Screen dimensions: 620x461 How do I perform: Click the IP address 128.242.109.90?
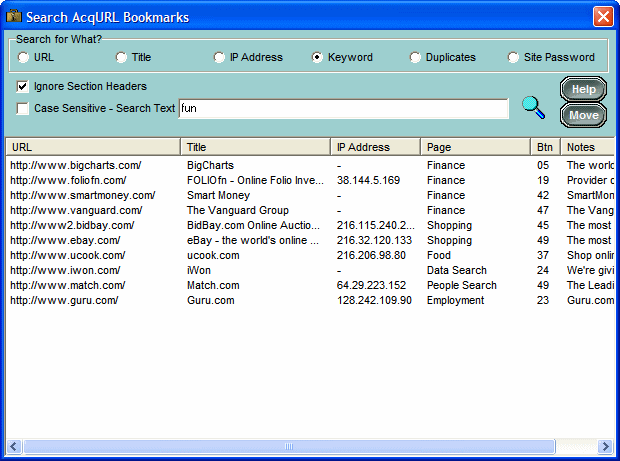pos(374,300)
